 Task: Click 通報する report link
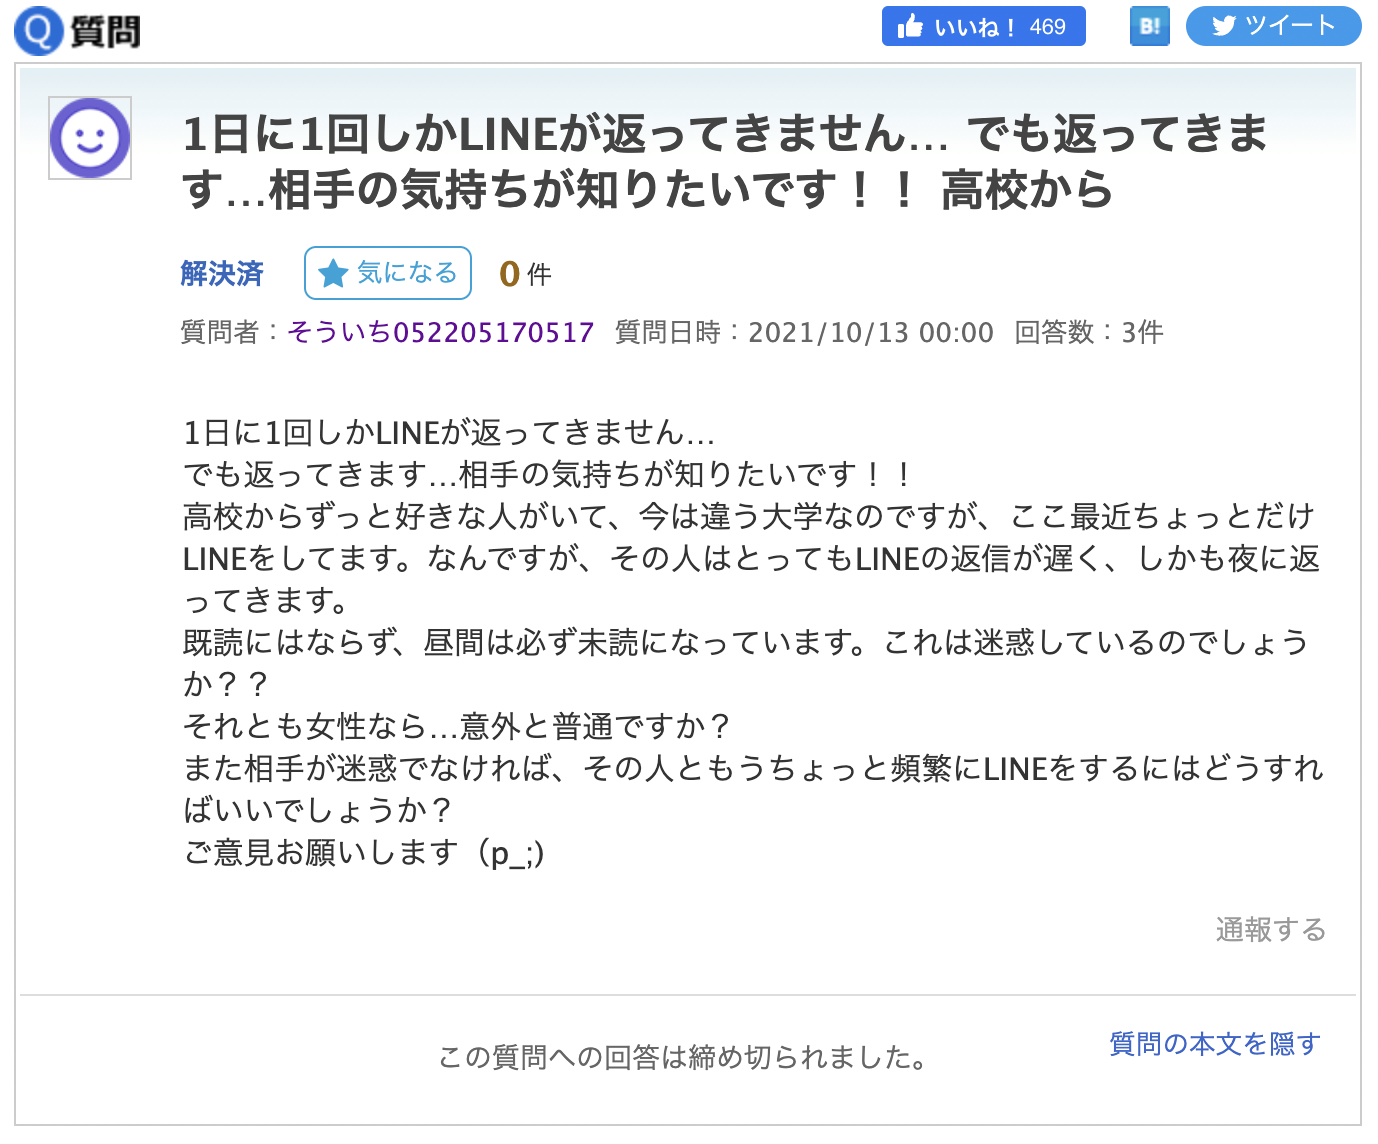coord(1271,929)
